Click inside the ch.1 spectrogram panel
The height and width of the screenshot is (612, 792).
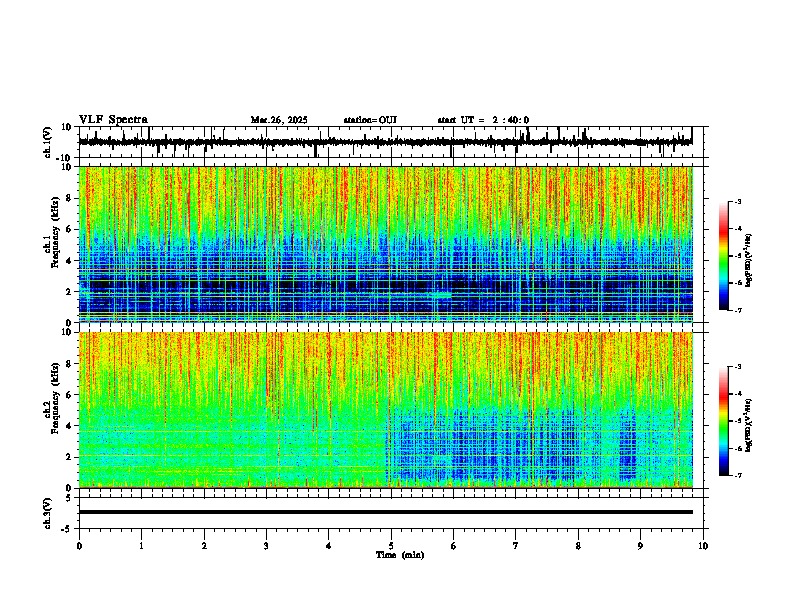(385, 244)
